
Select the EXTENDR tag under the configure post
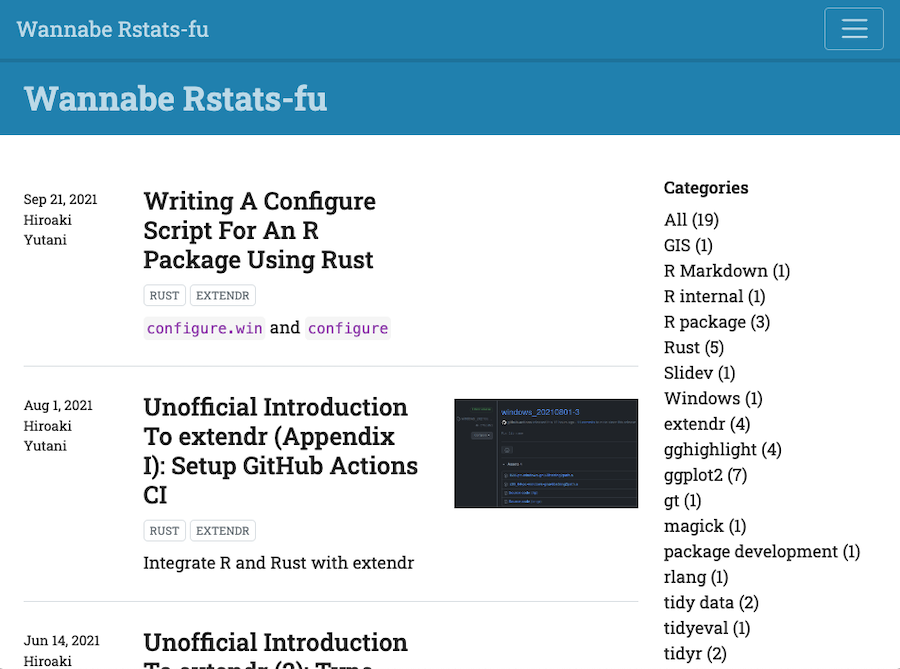point(223,296)
